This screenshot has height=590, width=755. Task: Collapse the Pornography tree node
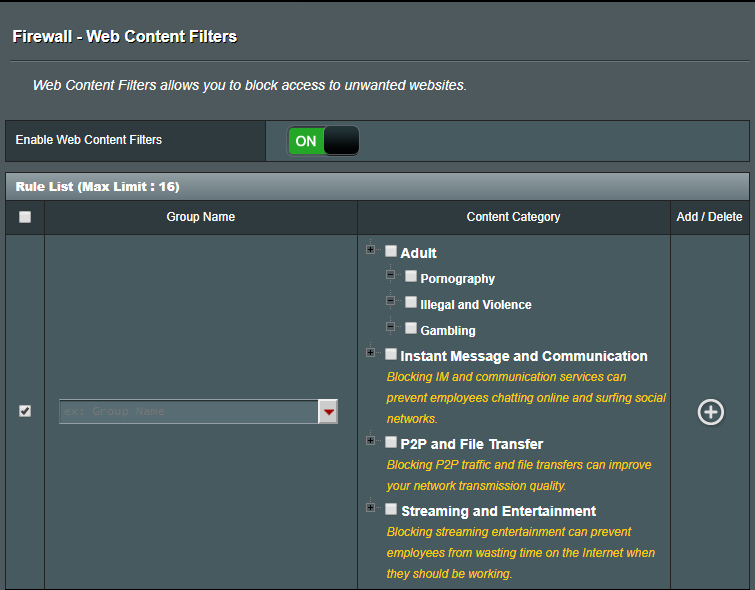[x=391, y=275]
